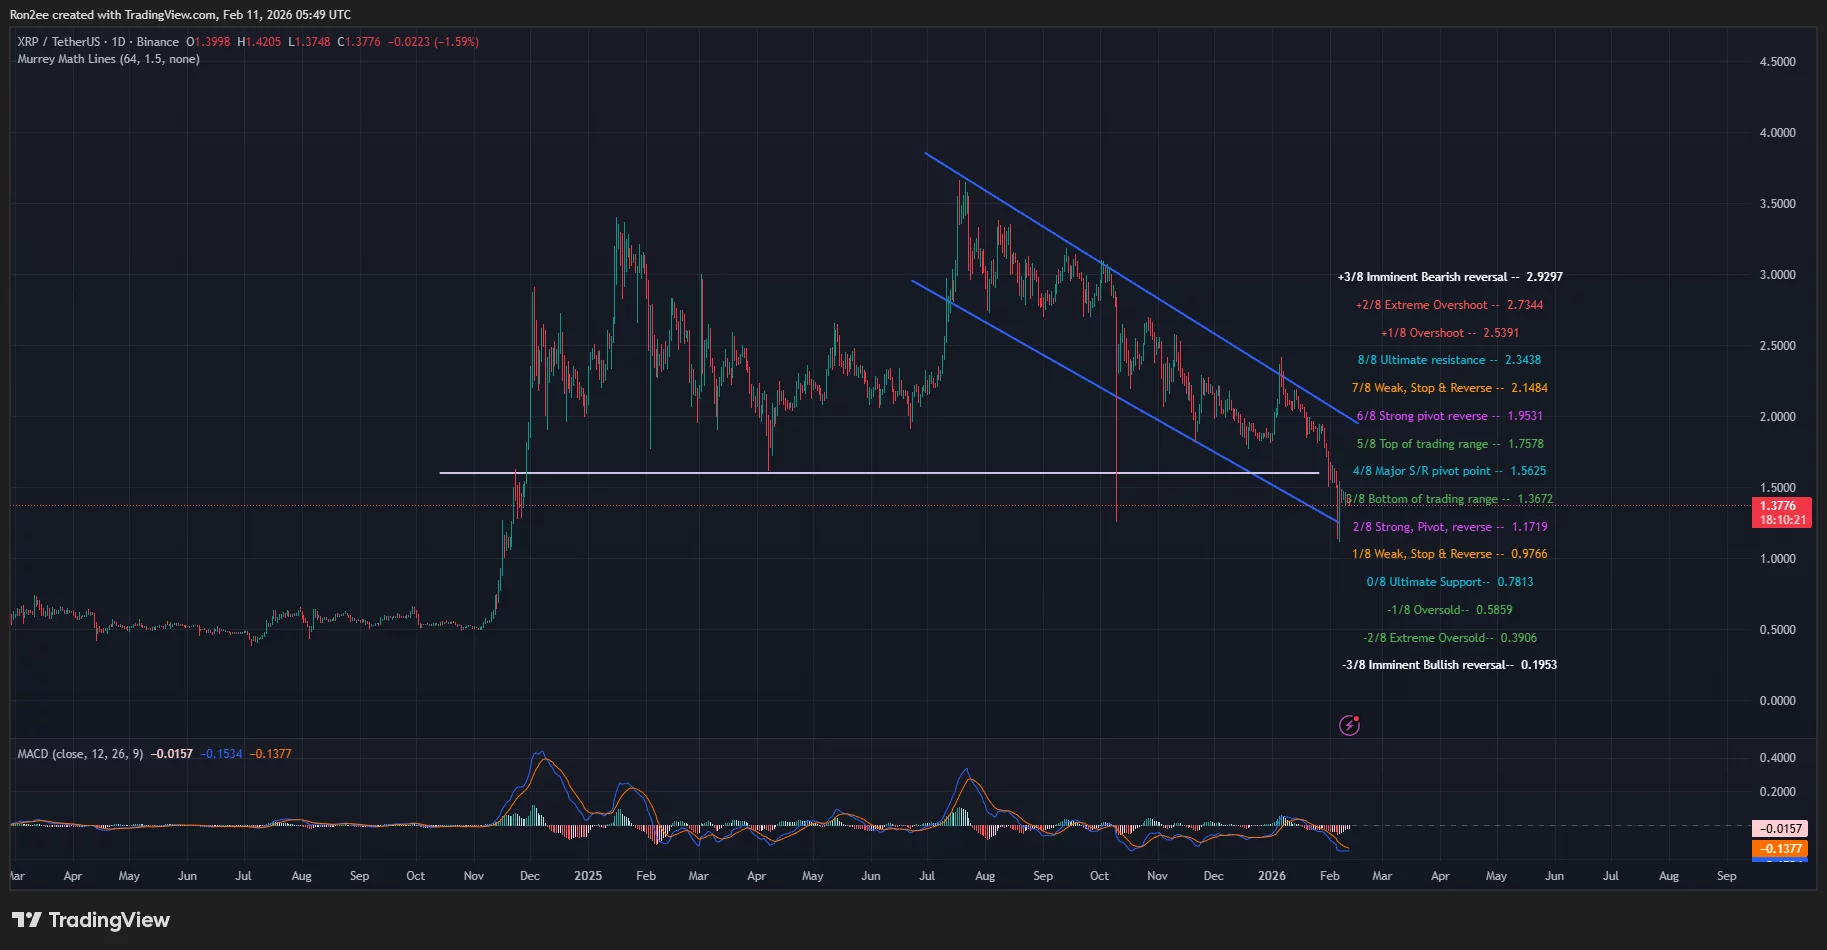Click the purple lightning flash icon on the chart

(x=1349, y=724)
